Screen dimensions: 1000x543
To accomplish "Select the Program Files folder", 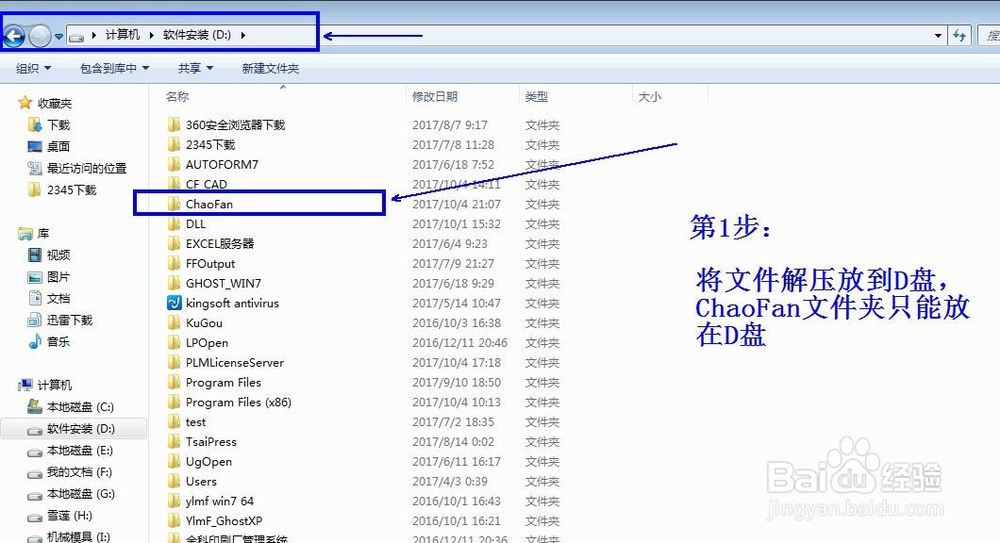I will coord(223,382).
